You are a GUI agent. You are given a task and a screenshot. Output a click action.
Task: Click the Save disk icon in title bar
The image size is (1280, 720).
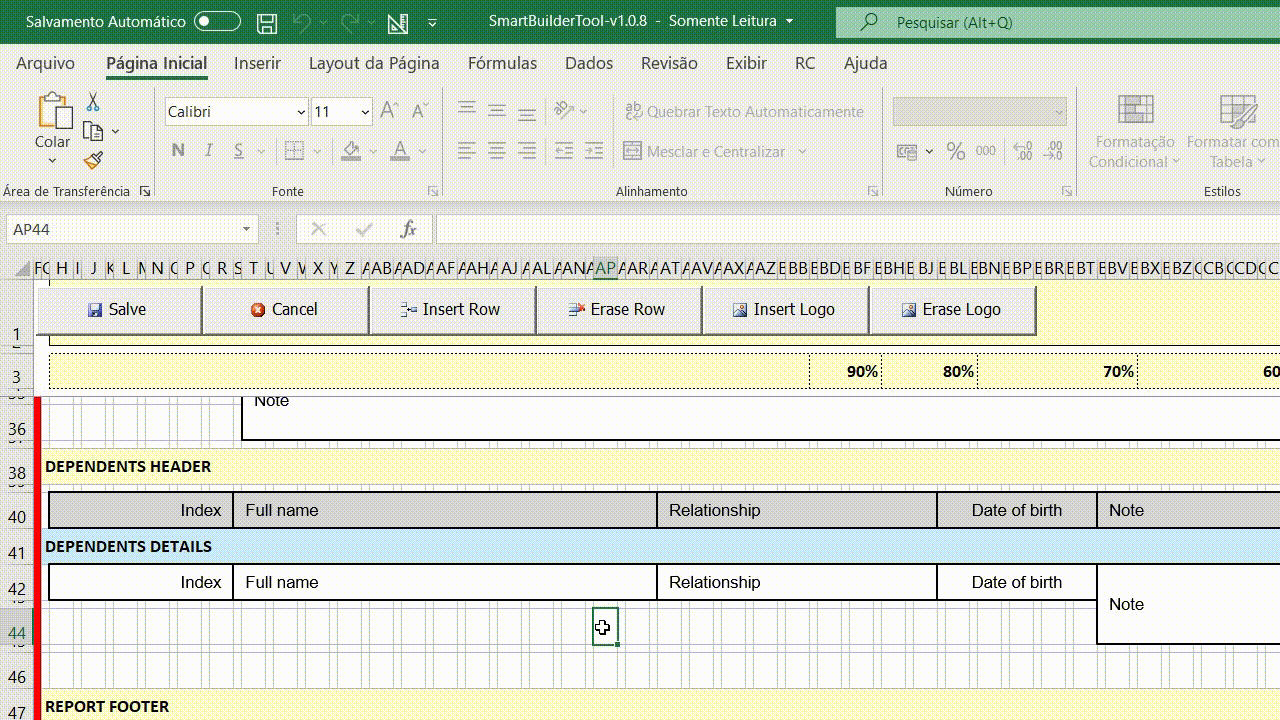pos(267,22)
